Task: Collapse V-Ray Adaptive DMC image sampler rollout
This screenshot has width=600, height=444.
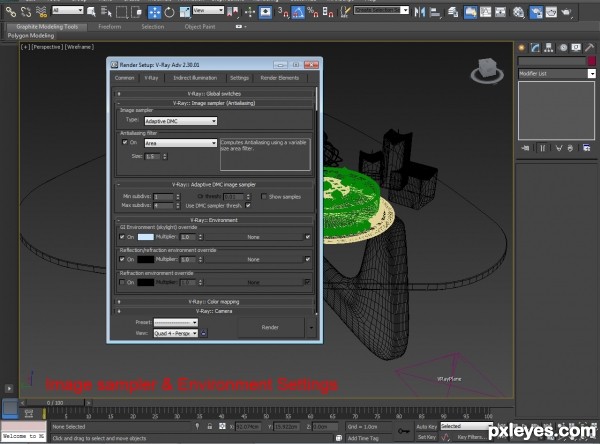Action: pyautogui.click(x=214, y=184)
